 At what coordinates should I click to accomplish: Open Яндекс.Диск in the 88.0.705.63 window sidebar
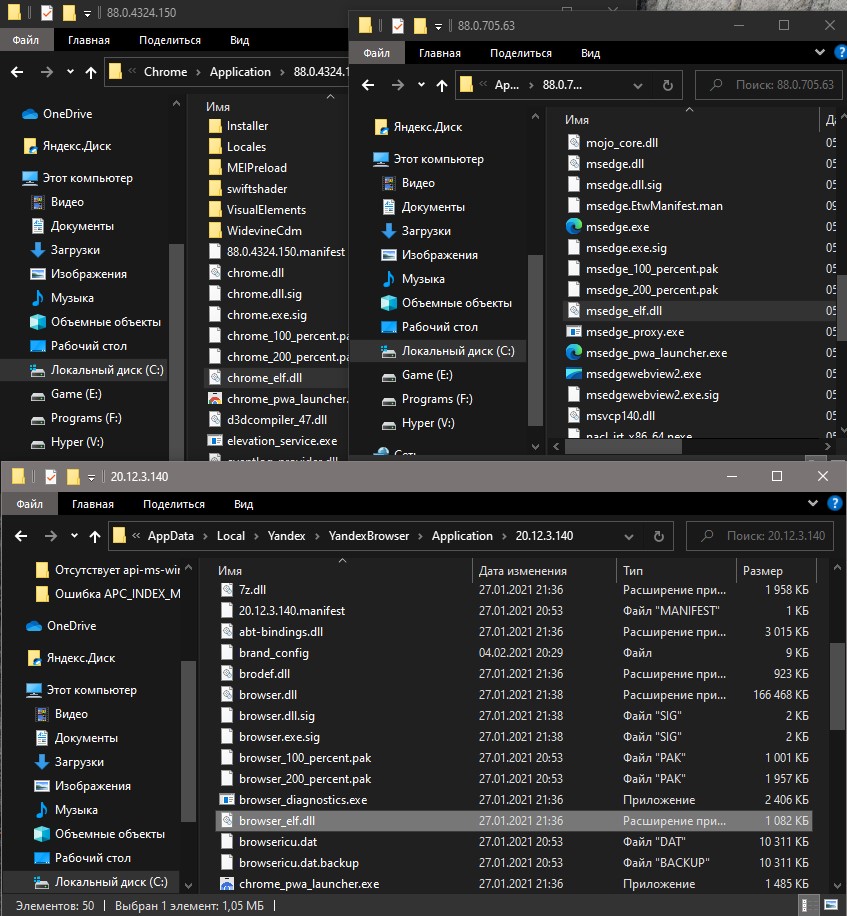coord(419,127)
